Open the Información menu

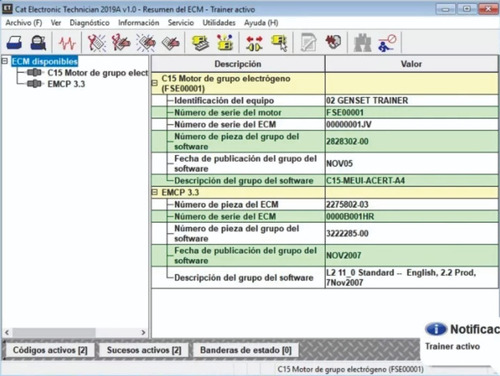139,23
